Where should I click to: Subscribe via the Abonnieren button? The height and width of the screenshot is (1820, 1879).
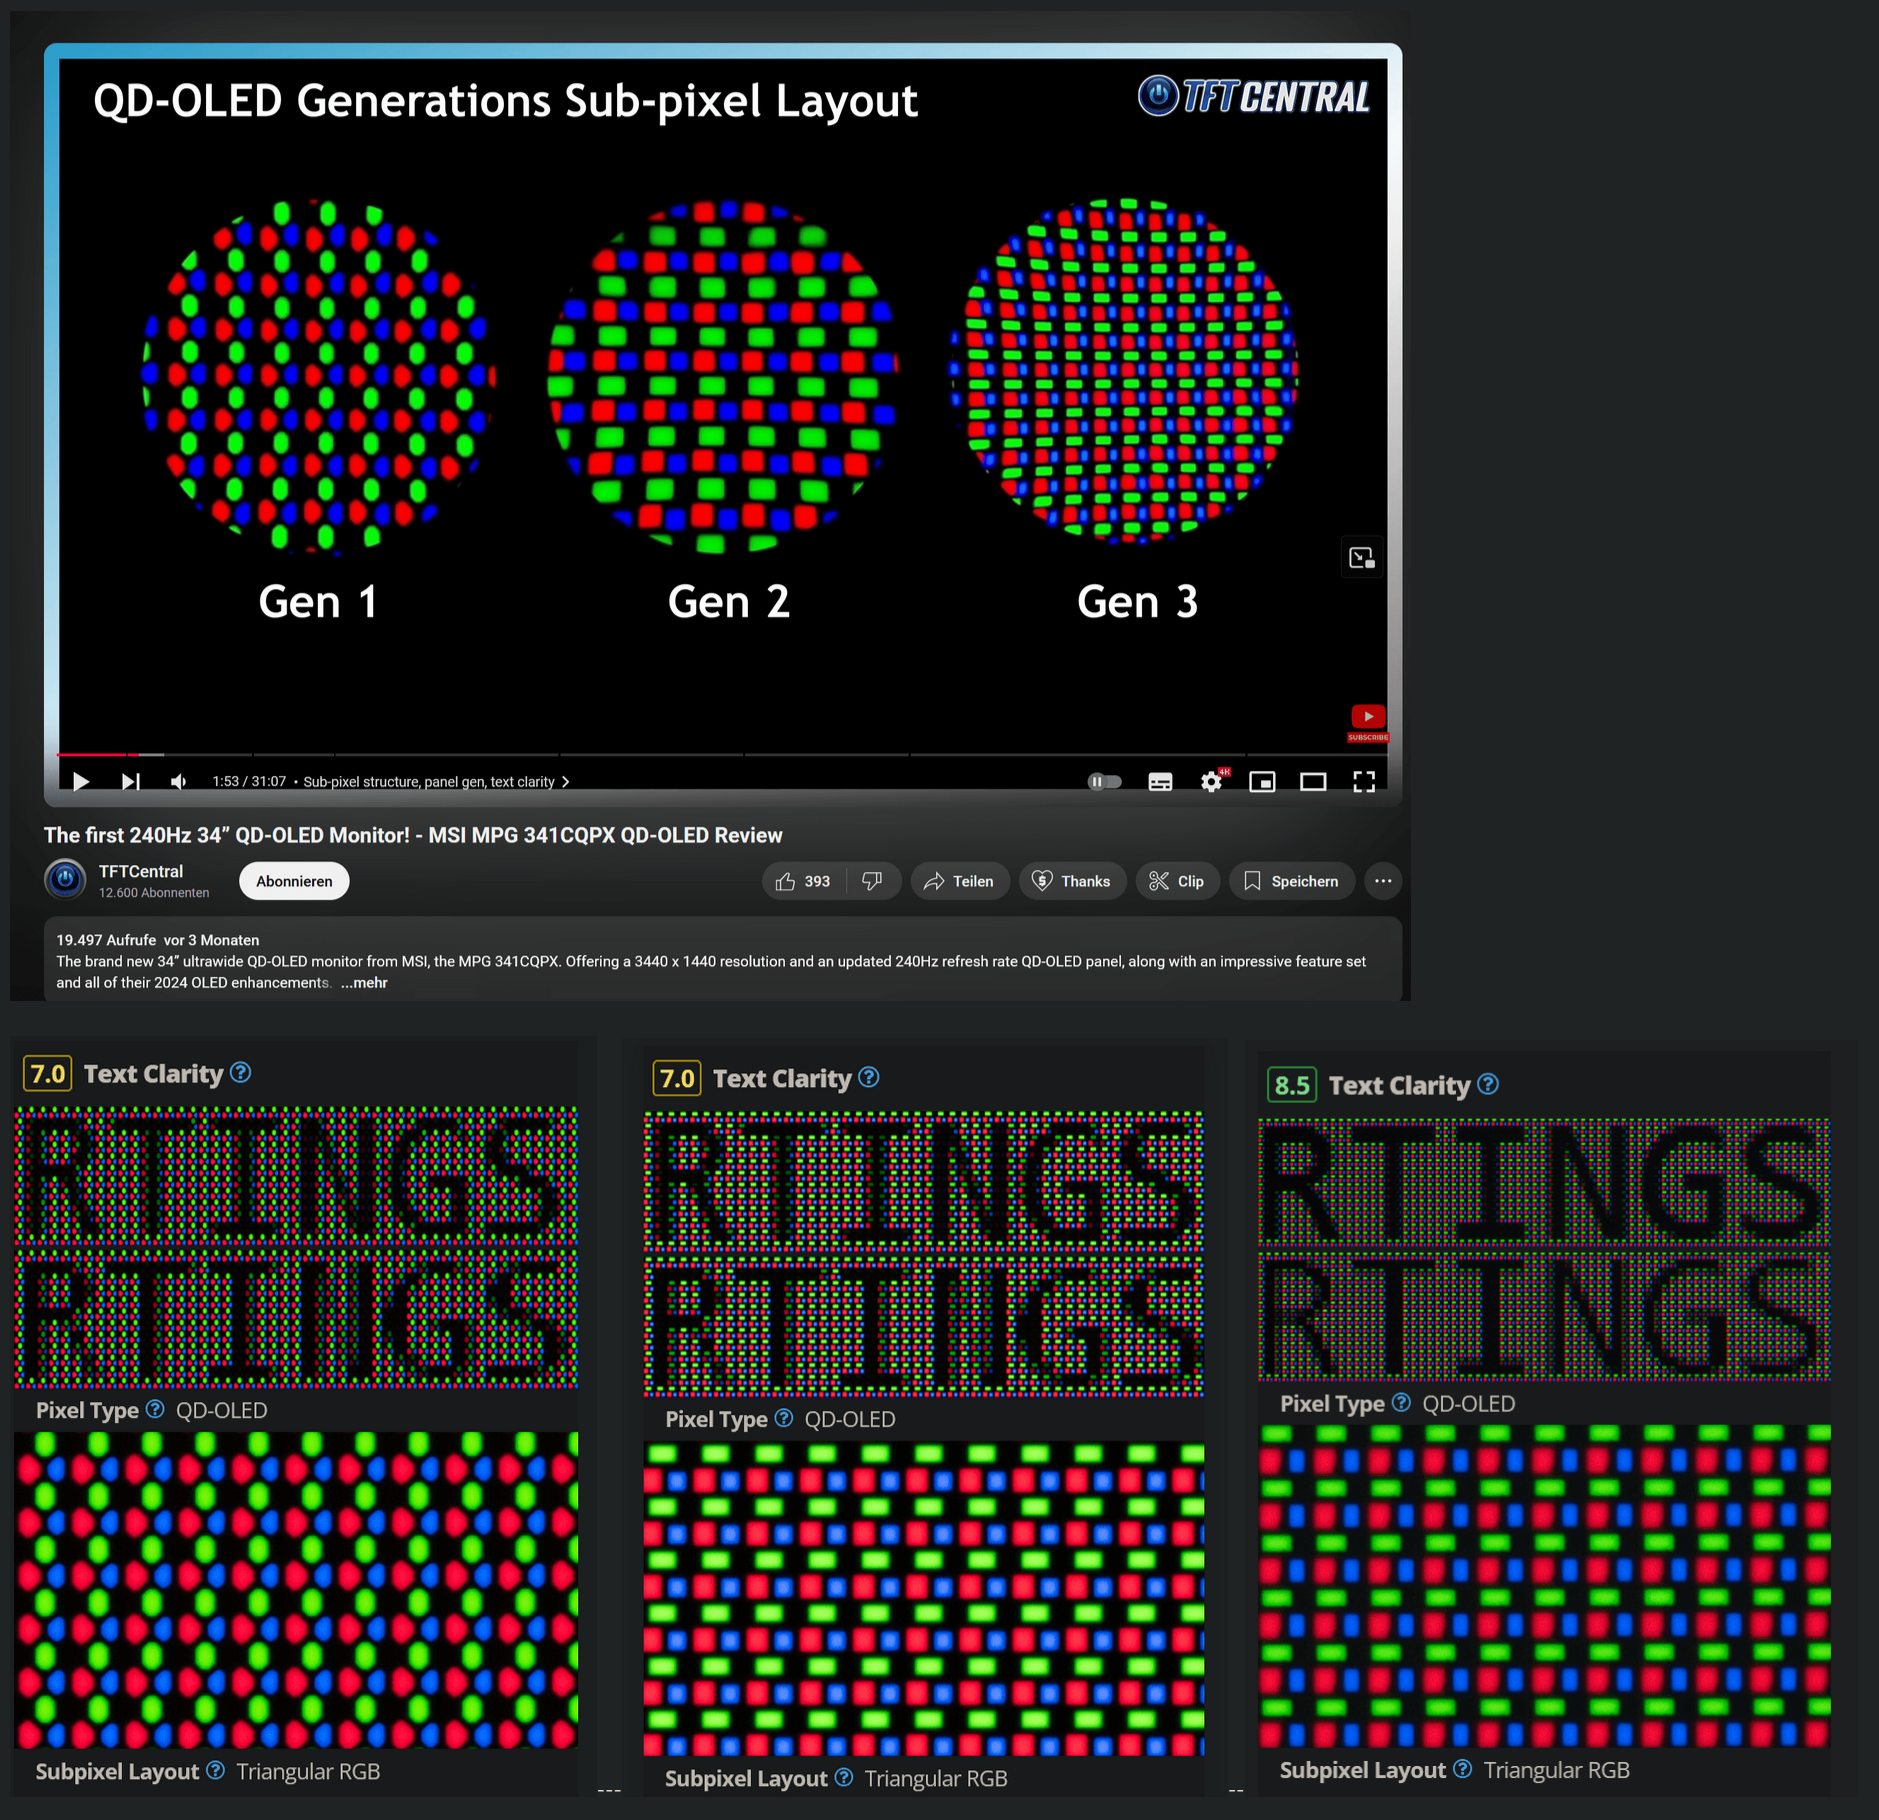coord(293,881)
